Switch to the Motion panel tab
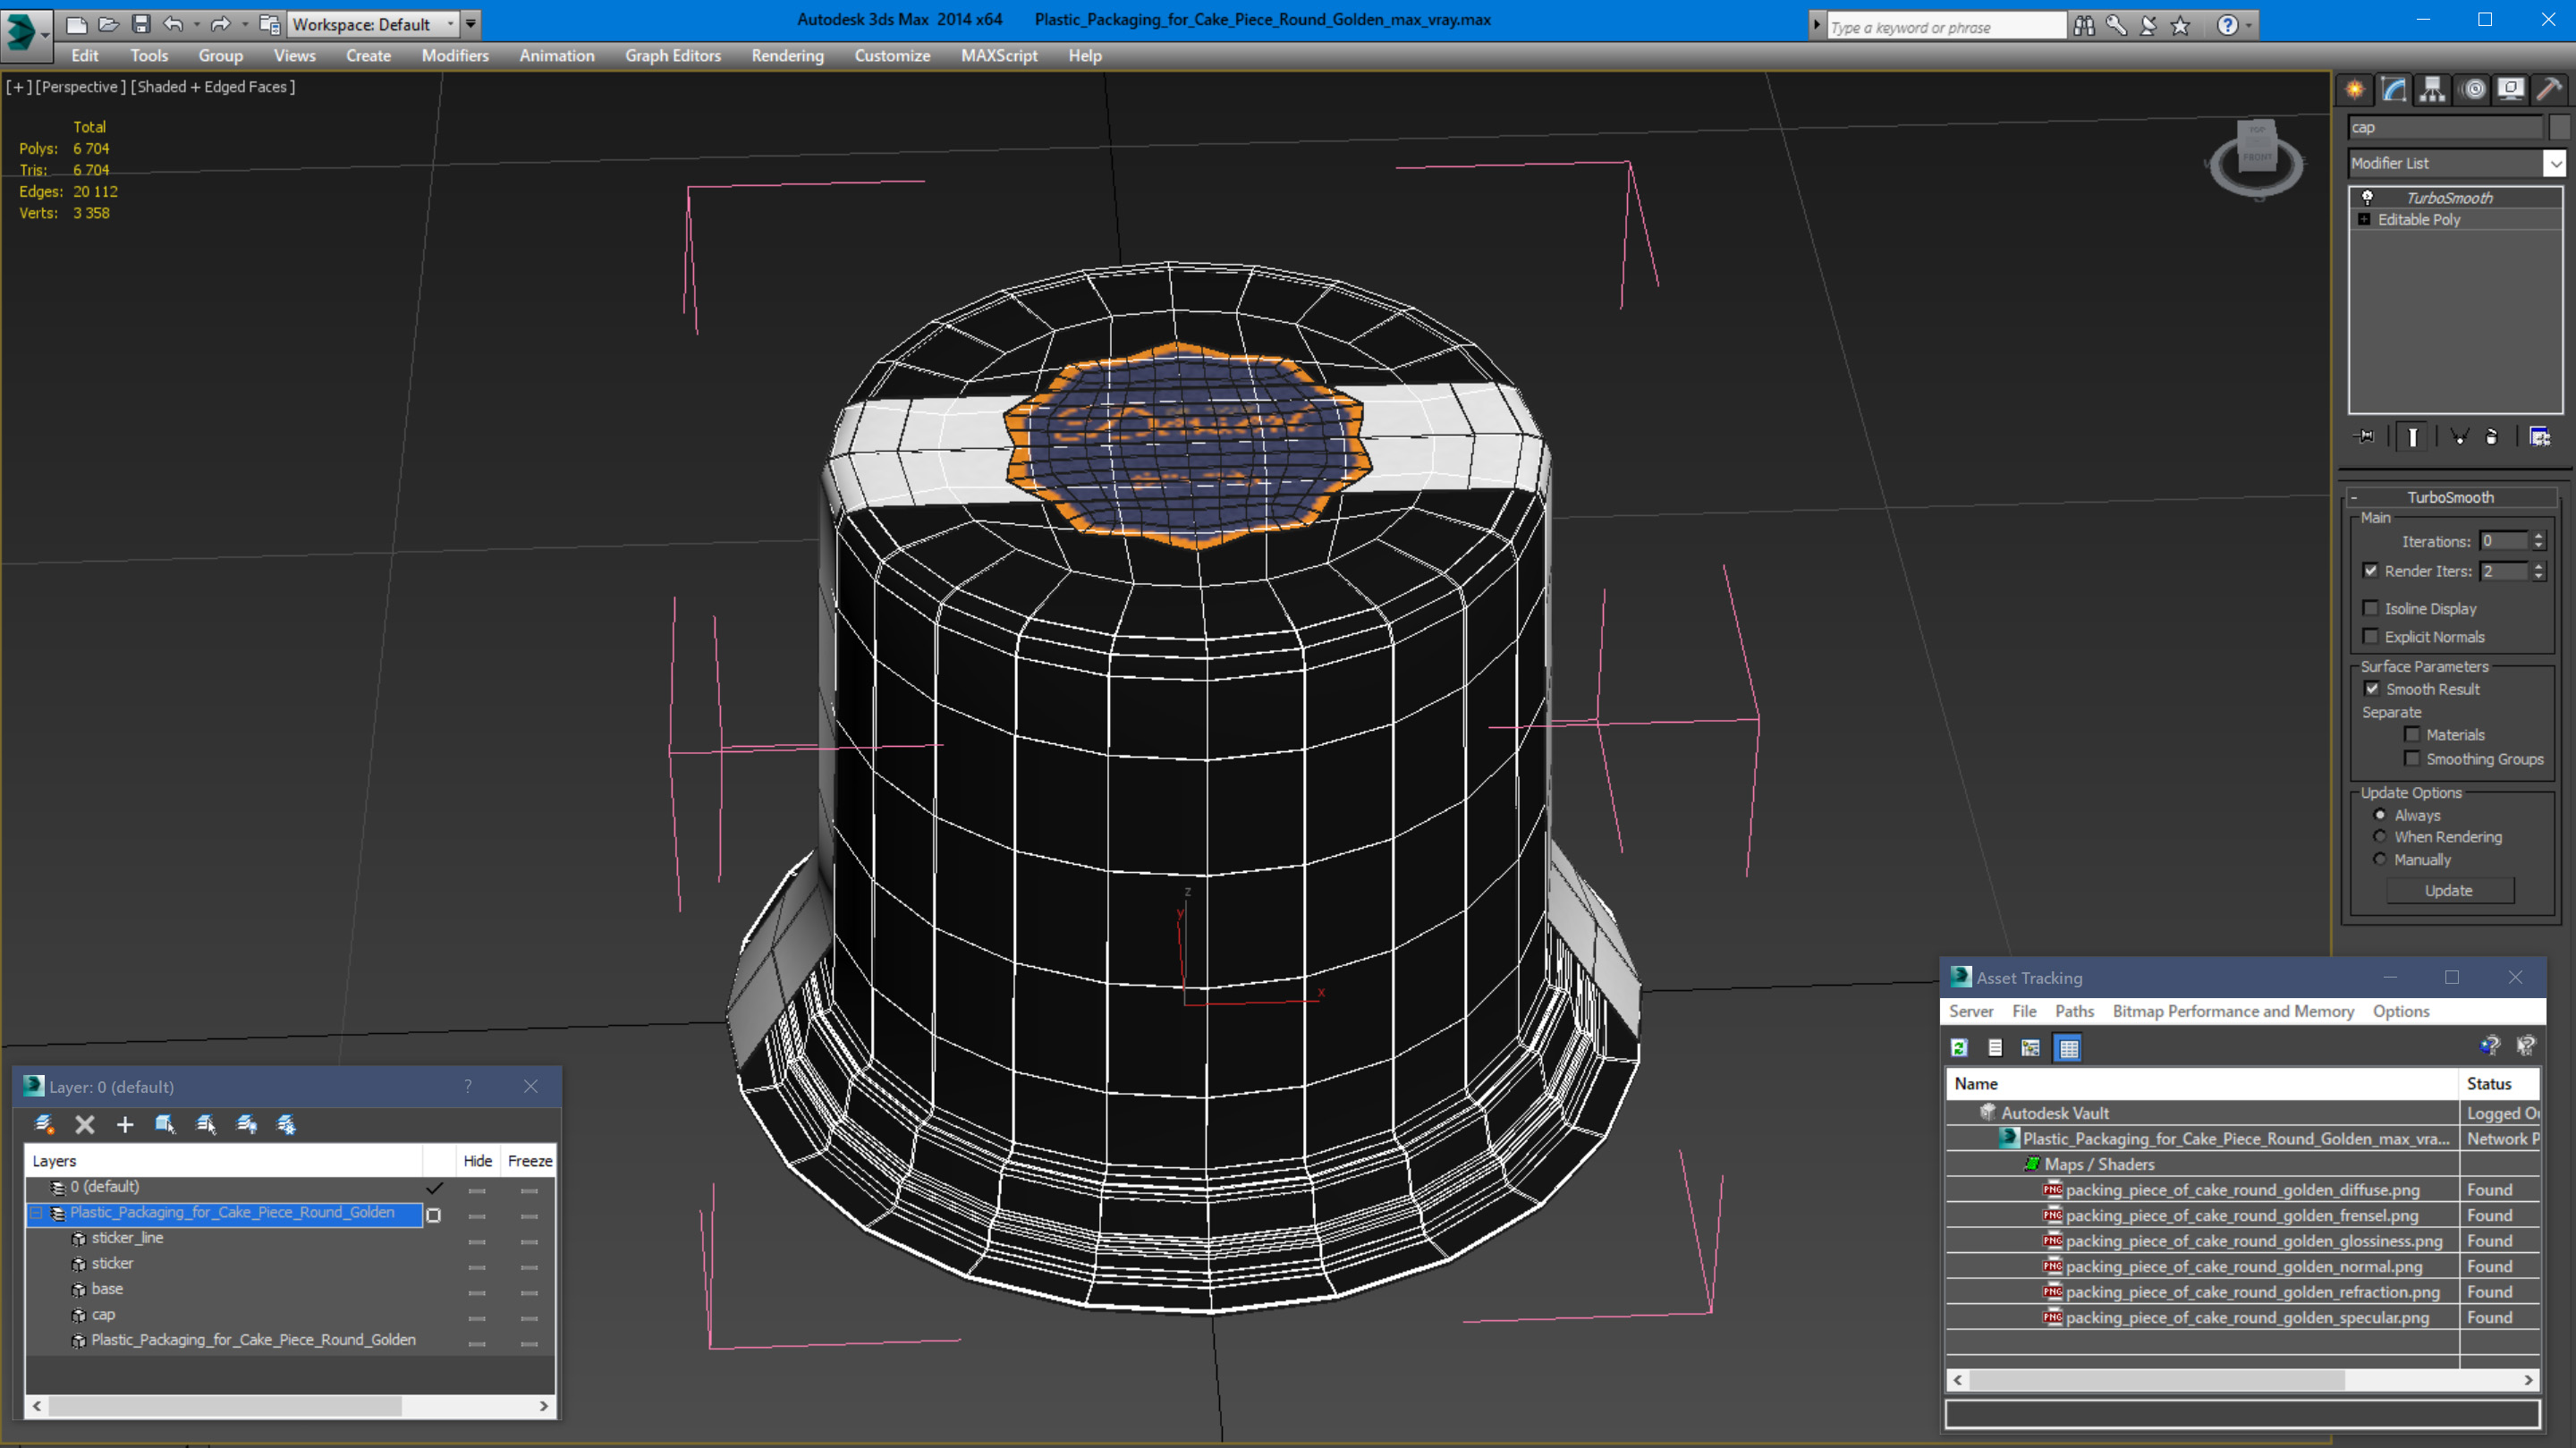The width and height of the screenshot is (2576, 1448). (2472, 89)
